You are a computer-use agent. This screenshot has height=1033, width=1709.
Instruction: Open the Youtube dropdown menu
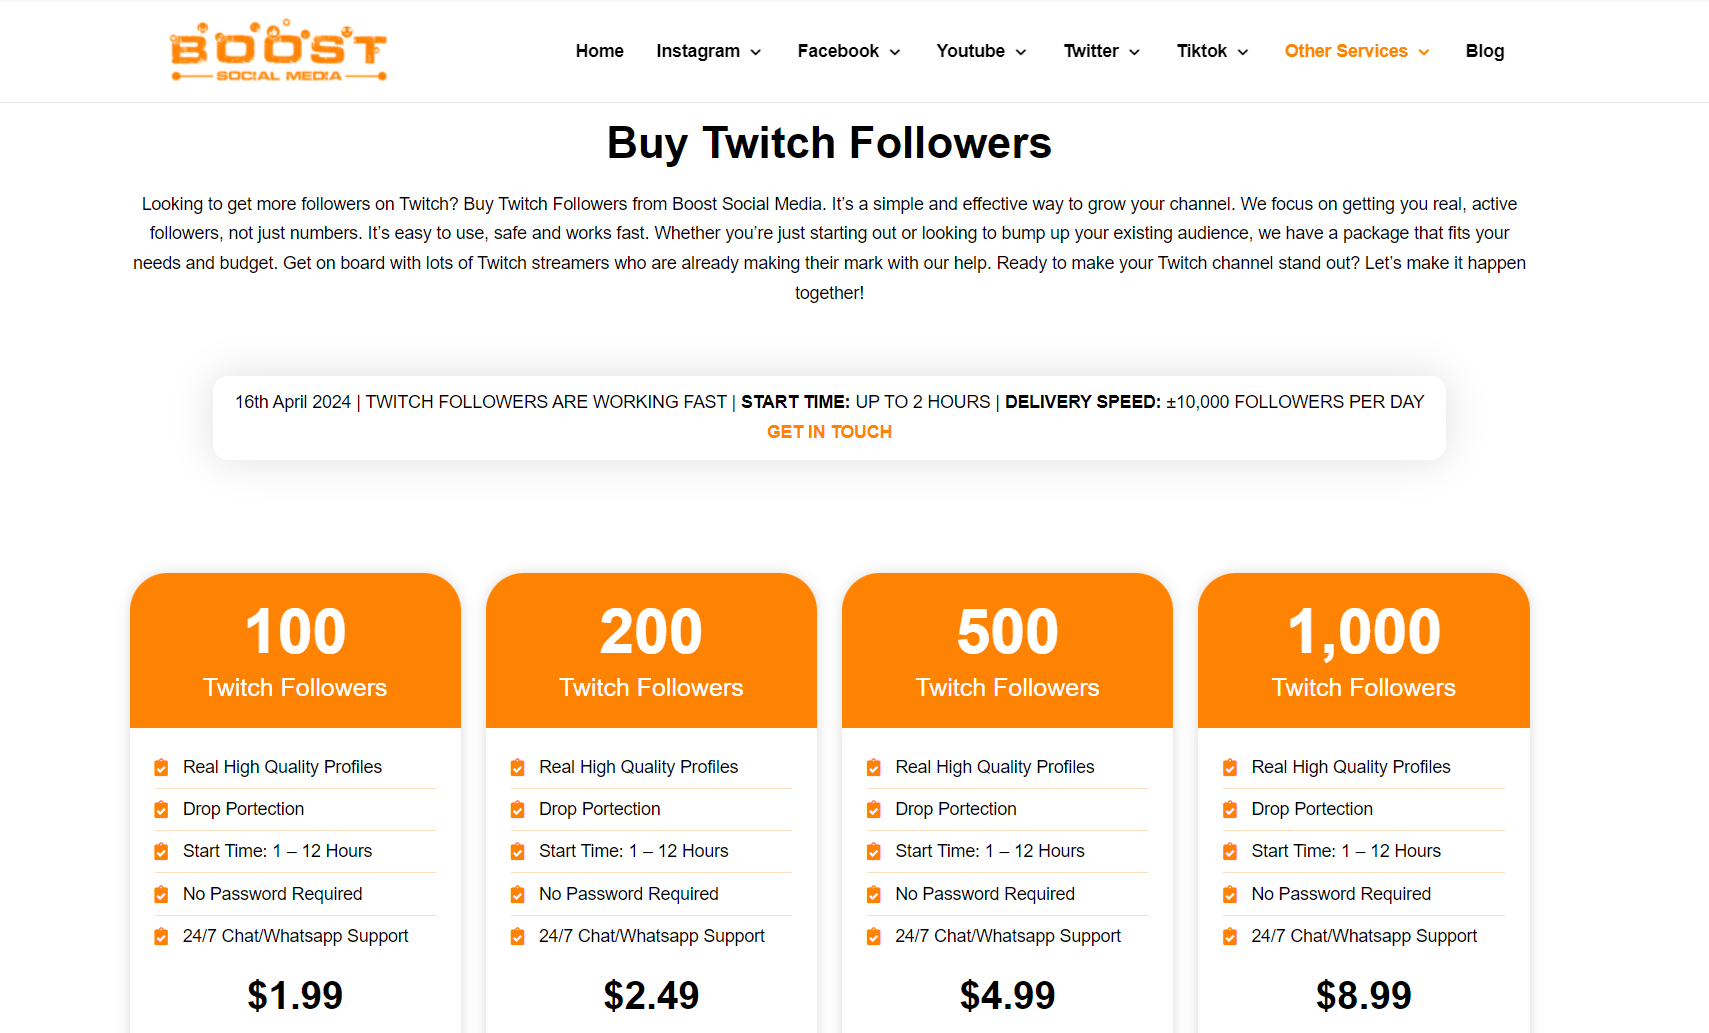coord(981,51)
